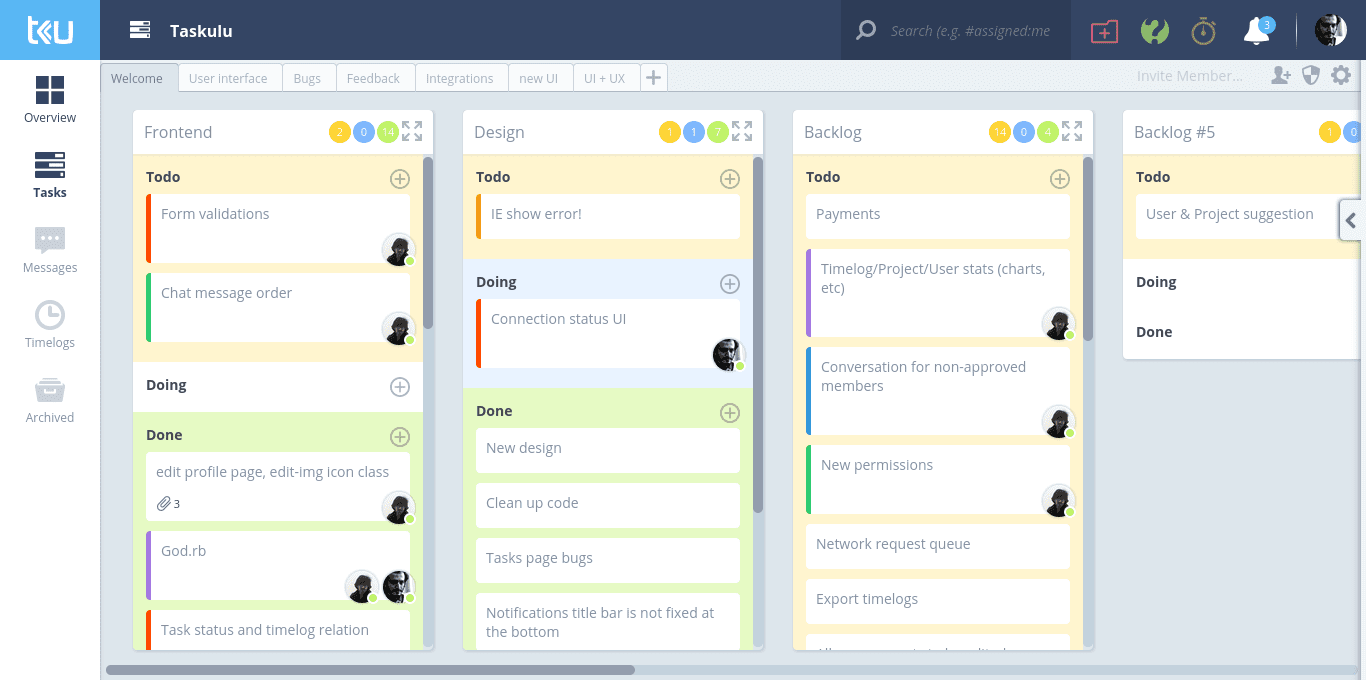Click the red add project folder icon
Screen dimensions: 1366x680
tap(1104, 31)
